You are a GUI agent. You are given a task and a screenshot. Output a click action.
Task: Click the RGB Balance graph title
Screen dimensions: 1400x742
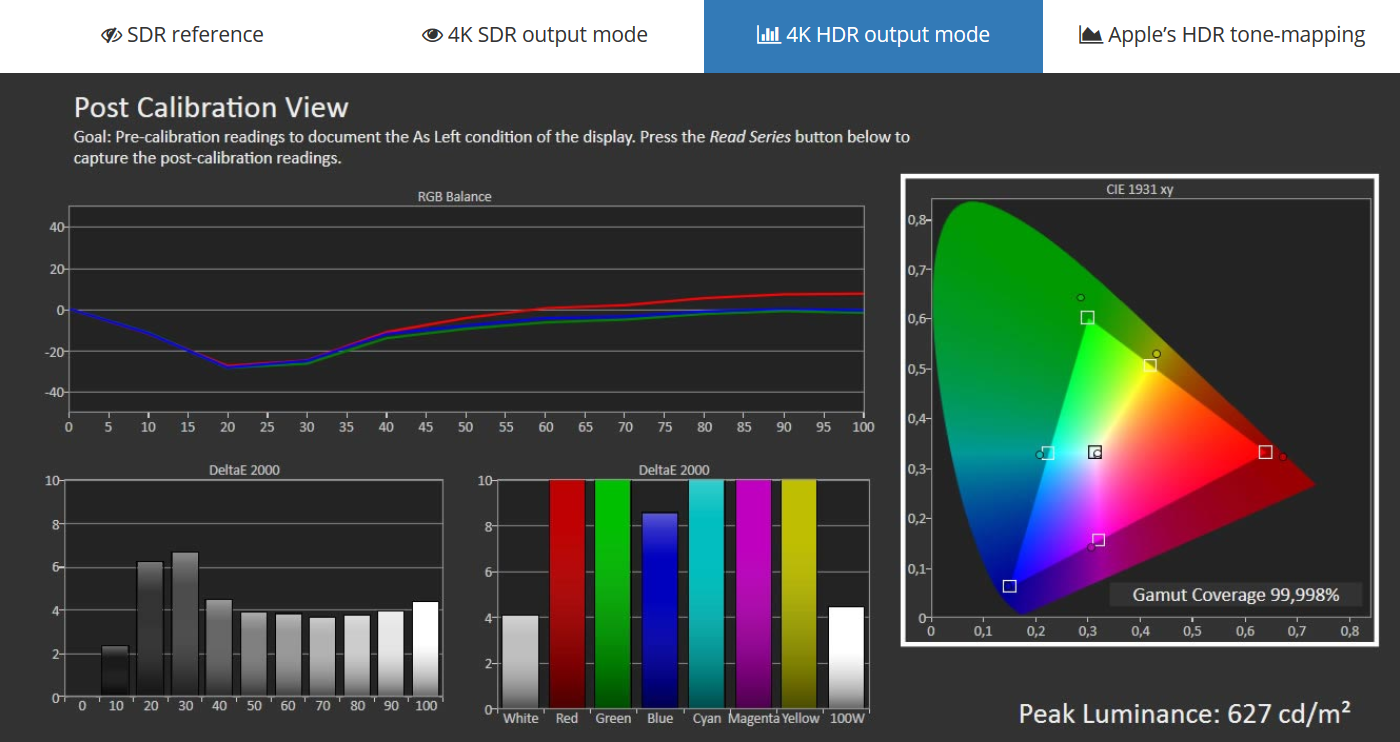454,196
